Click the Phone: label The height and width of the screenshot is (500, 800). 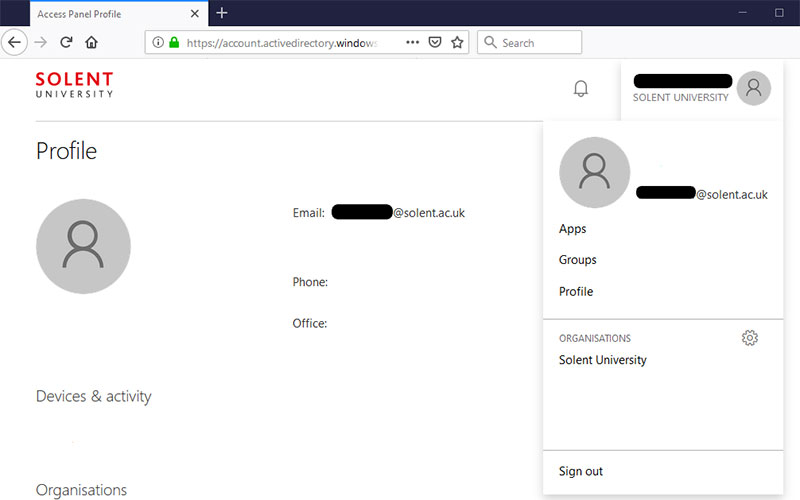coord(310,282)
